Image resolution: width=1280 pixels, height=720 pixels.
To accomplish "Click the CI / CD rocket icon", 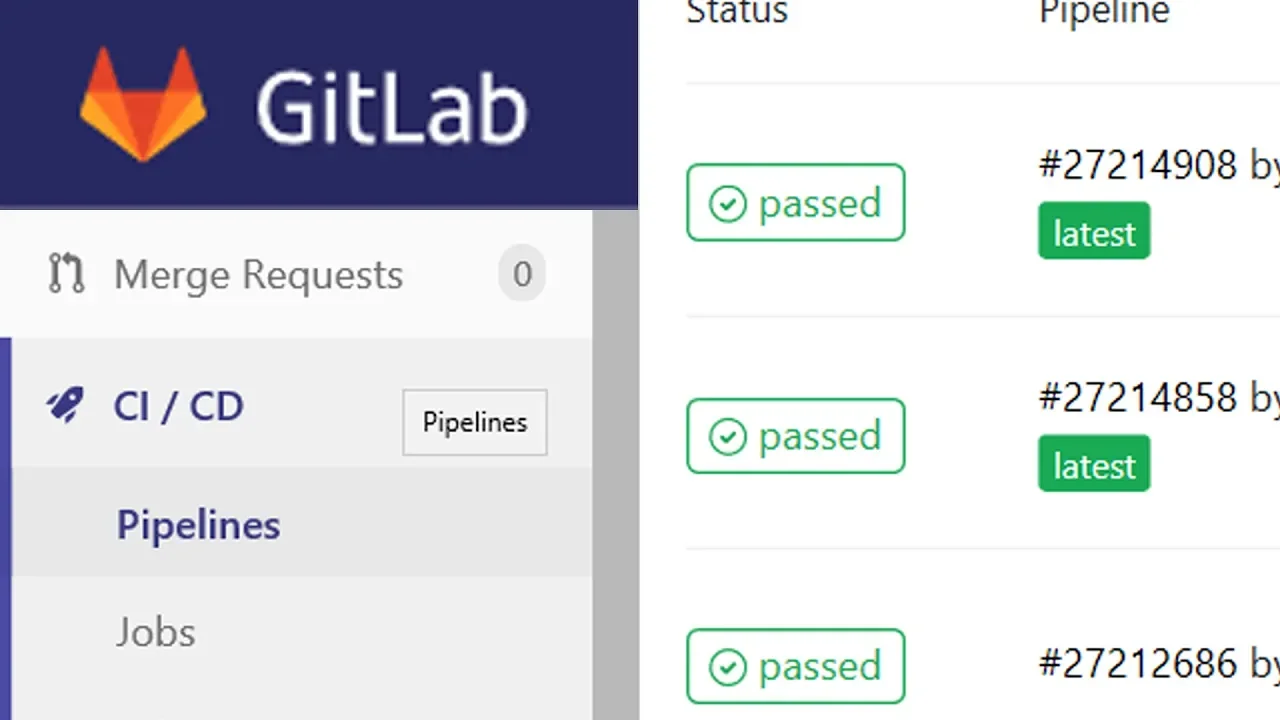I will [x=65, y=406].
